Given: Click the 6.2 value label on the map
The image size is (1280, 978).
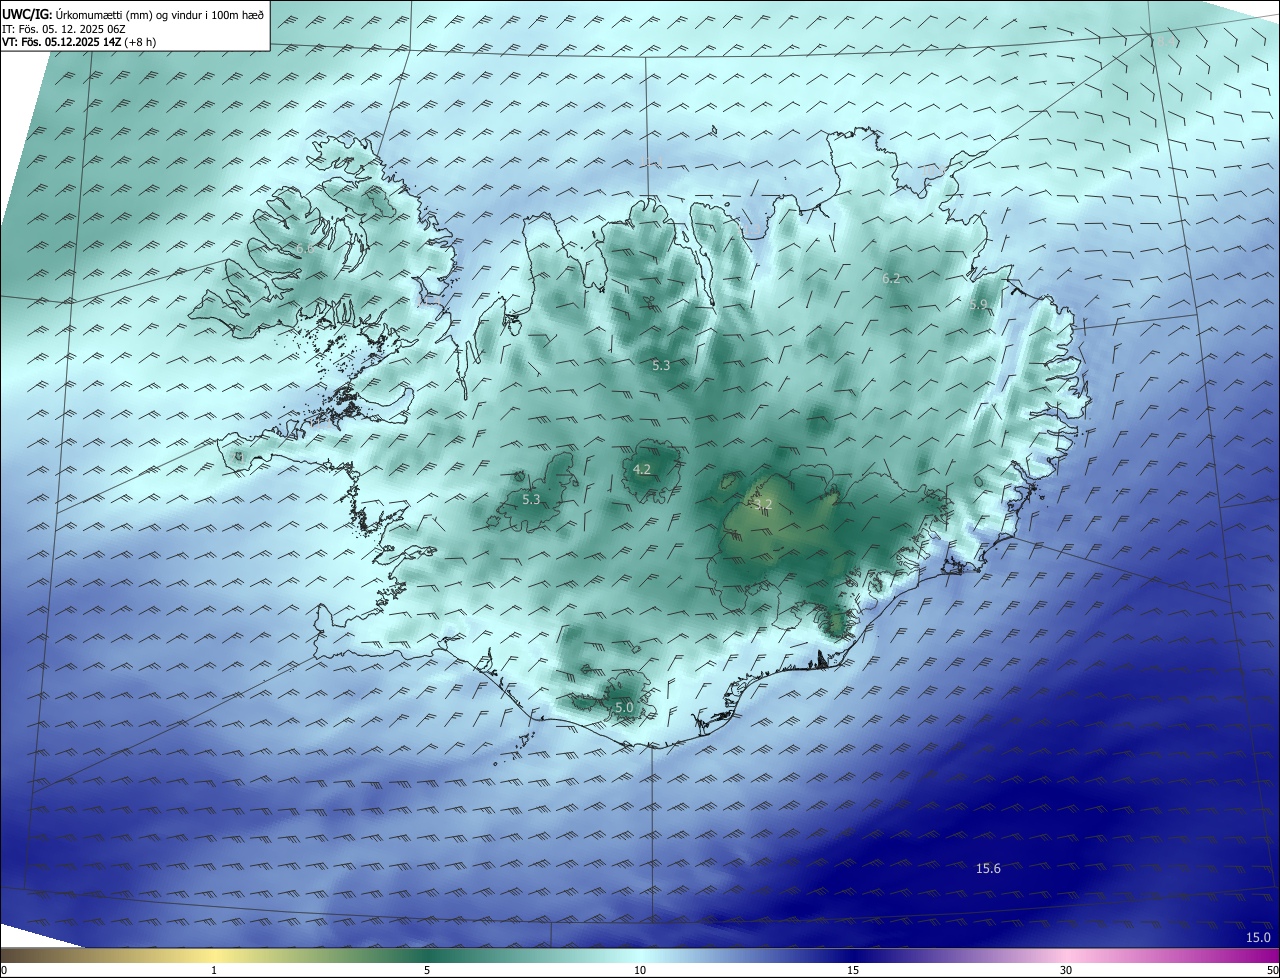Looking at the screenshot, I should point(891,279).
